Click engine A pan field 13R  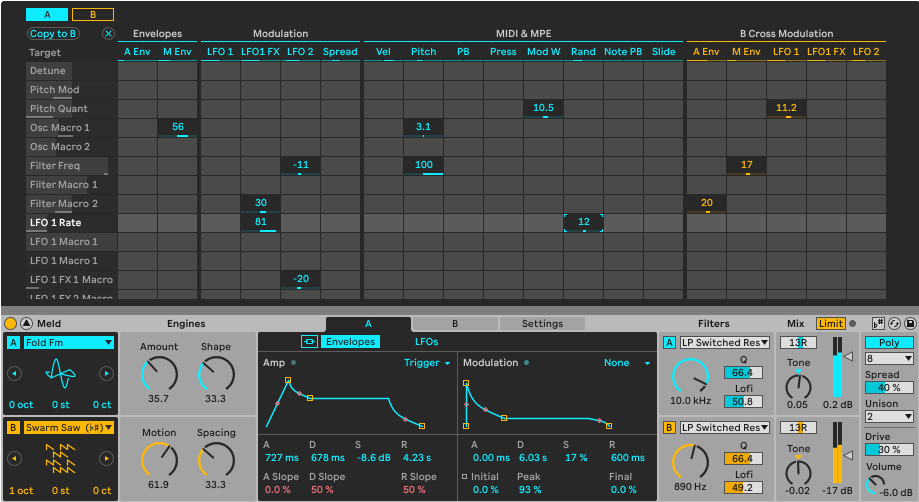[x=798, y=343]
